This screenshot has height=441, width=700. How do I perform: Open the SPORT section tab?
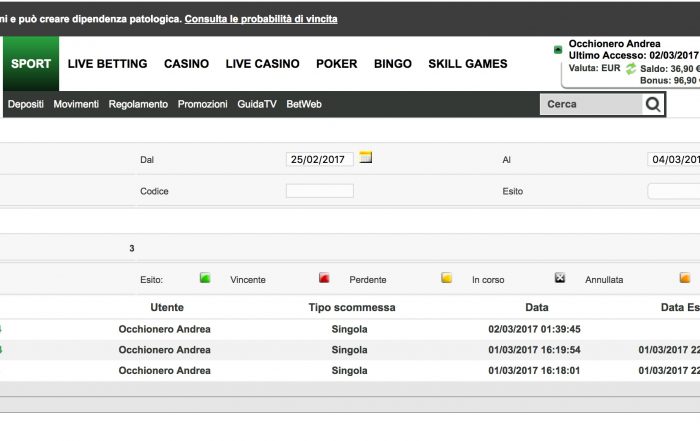[31, 64]
